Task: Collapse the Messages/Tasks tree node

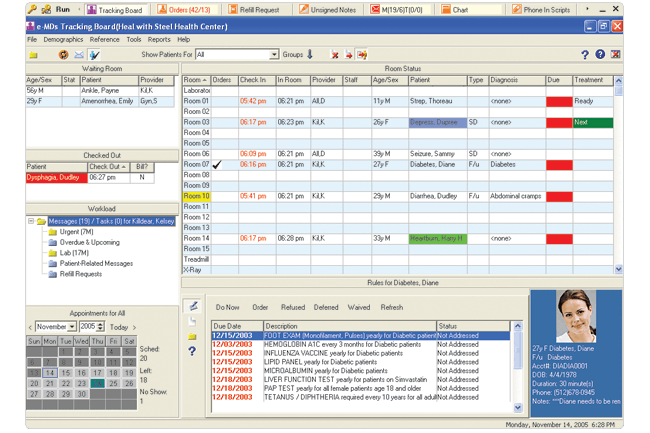Action: 31,221
